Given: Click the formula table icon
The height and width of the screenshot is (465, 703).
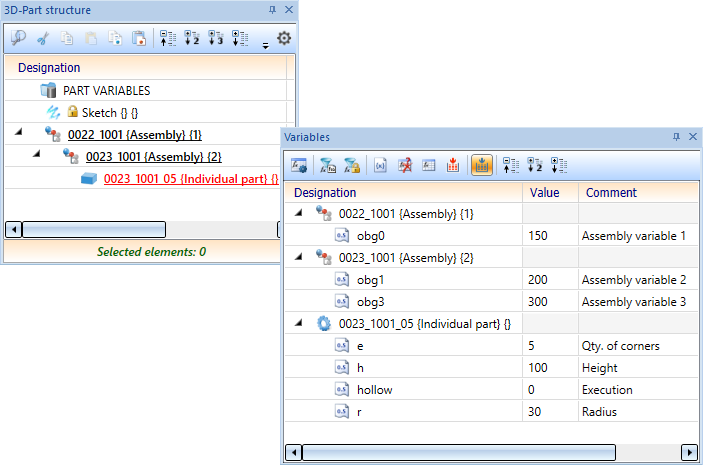Looking at the screenshot, I should click(429, 165).
